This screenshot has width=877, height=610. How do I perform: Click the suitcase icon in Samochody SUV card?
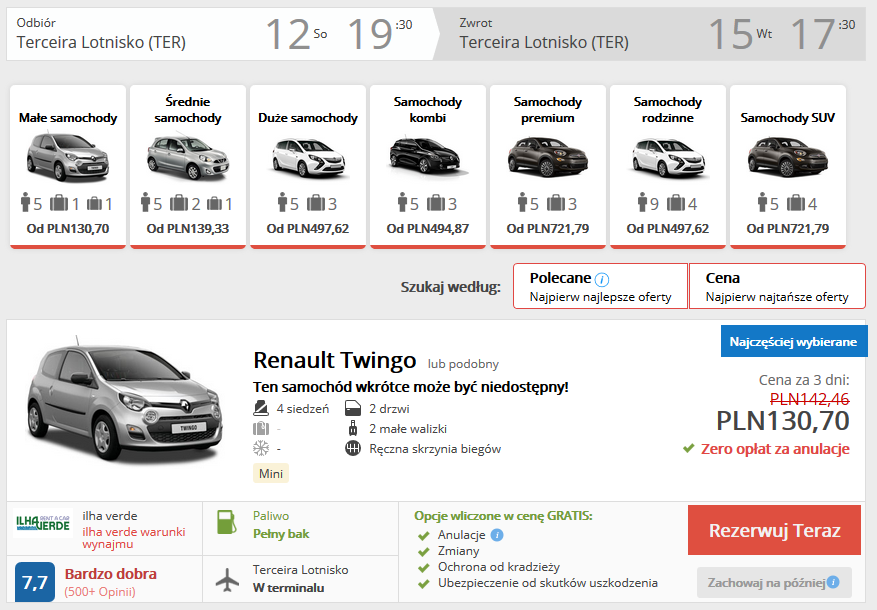pyautogui.click(x=795, y=203)
